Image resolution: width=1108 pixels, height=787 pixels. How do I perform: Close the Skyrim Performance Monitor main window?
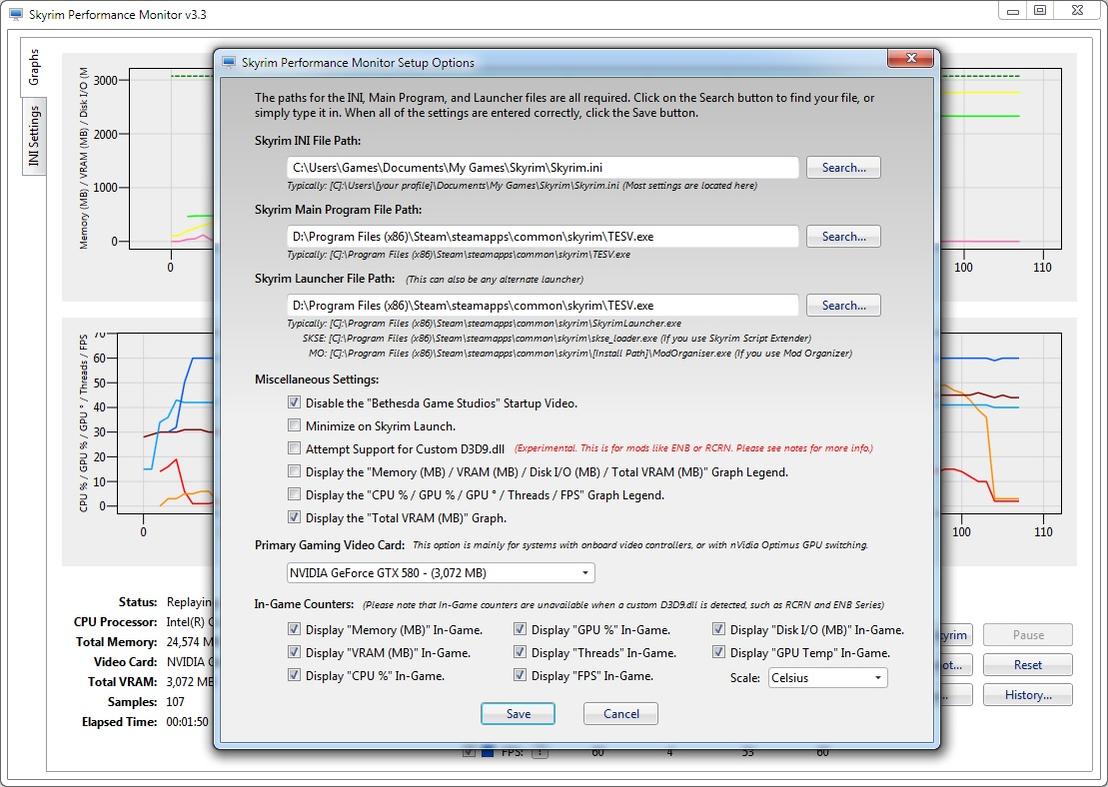pyautogui.click(x=1077, y=11)
